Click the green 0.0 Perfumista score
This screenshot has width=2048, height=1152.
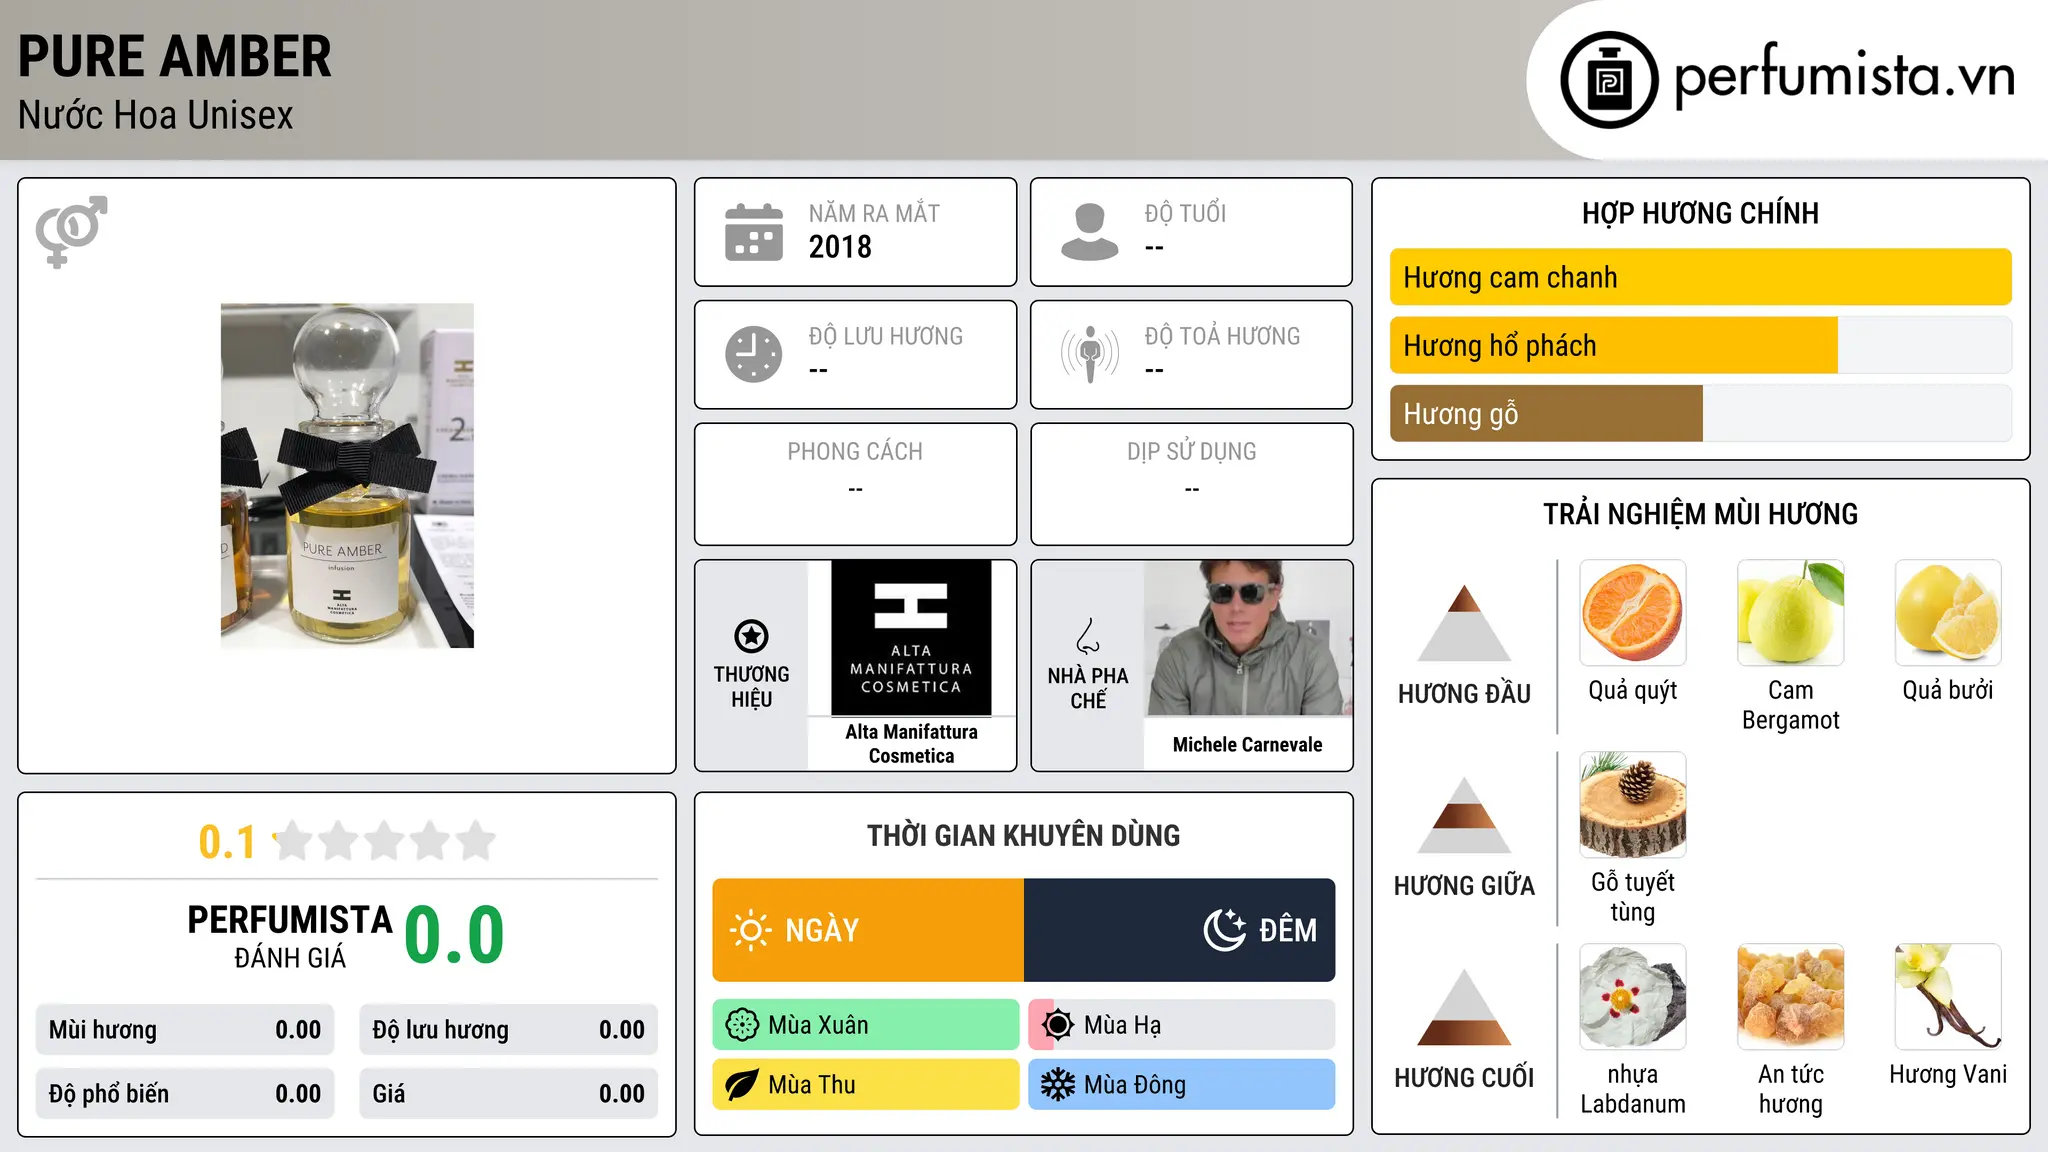(x=455, y=935)
